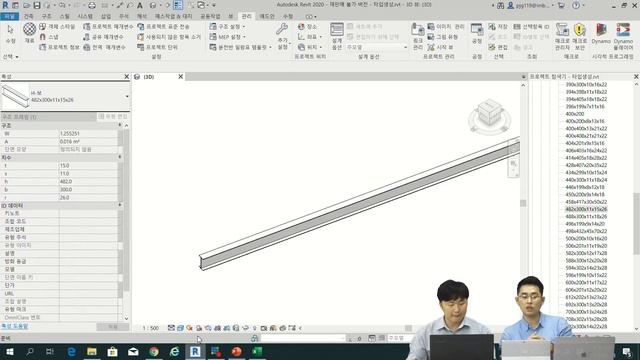
Task: Click visual style icon in view control bar
Action: click(x=180, y=328)
